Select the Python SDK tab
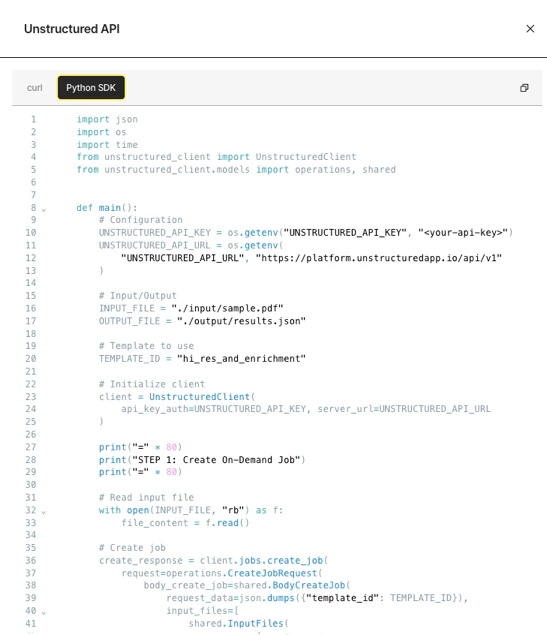 pos(91,87)
